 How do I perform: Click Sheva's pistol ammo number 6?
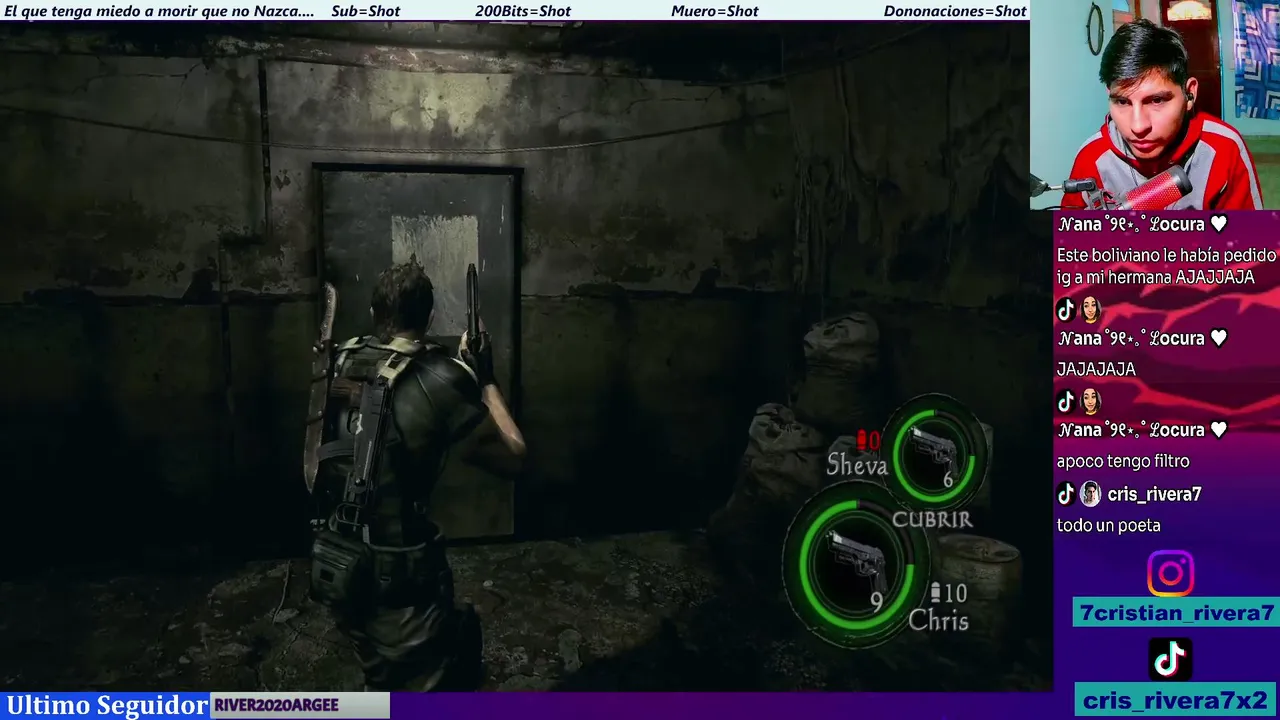(x=948, y=480)
